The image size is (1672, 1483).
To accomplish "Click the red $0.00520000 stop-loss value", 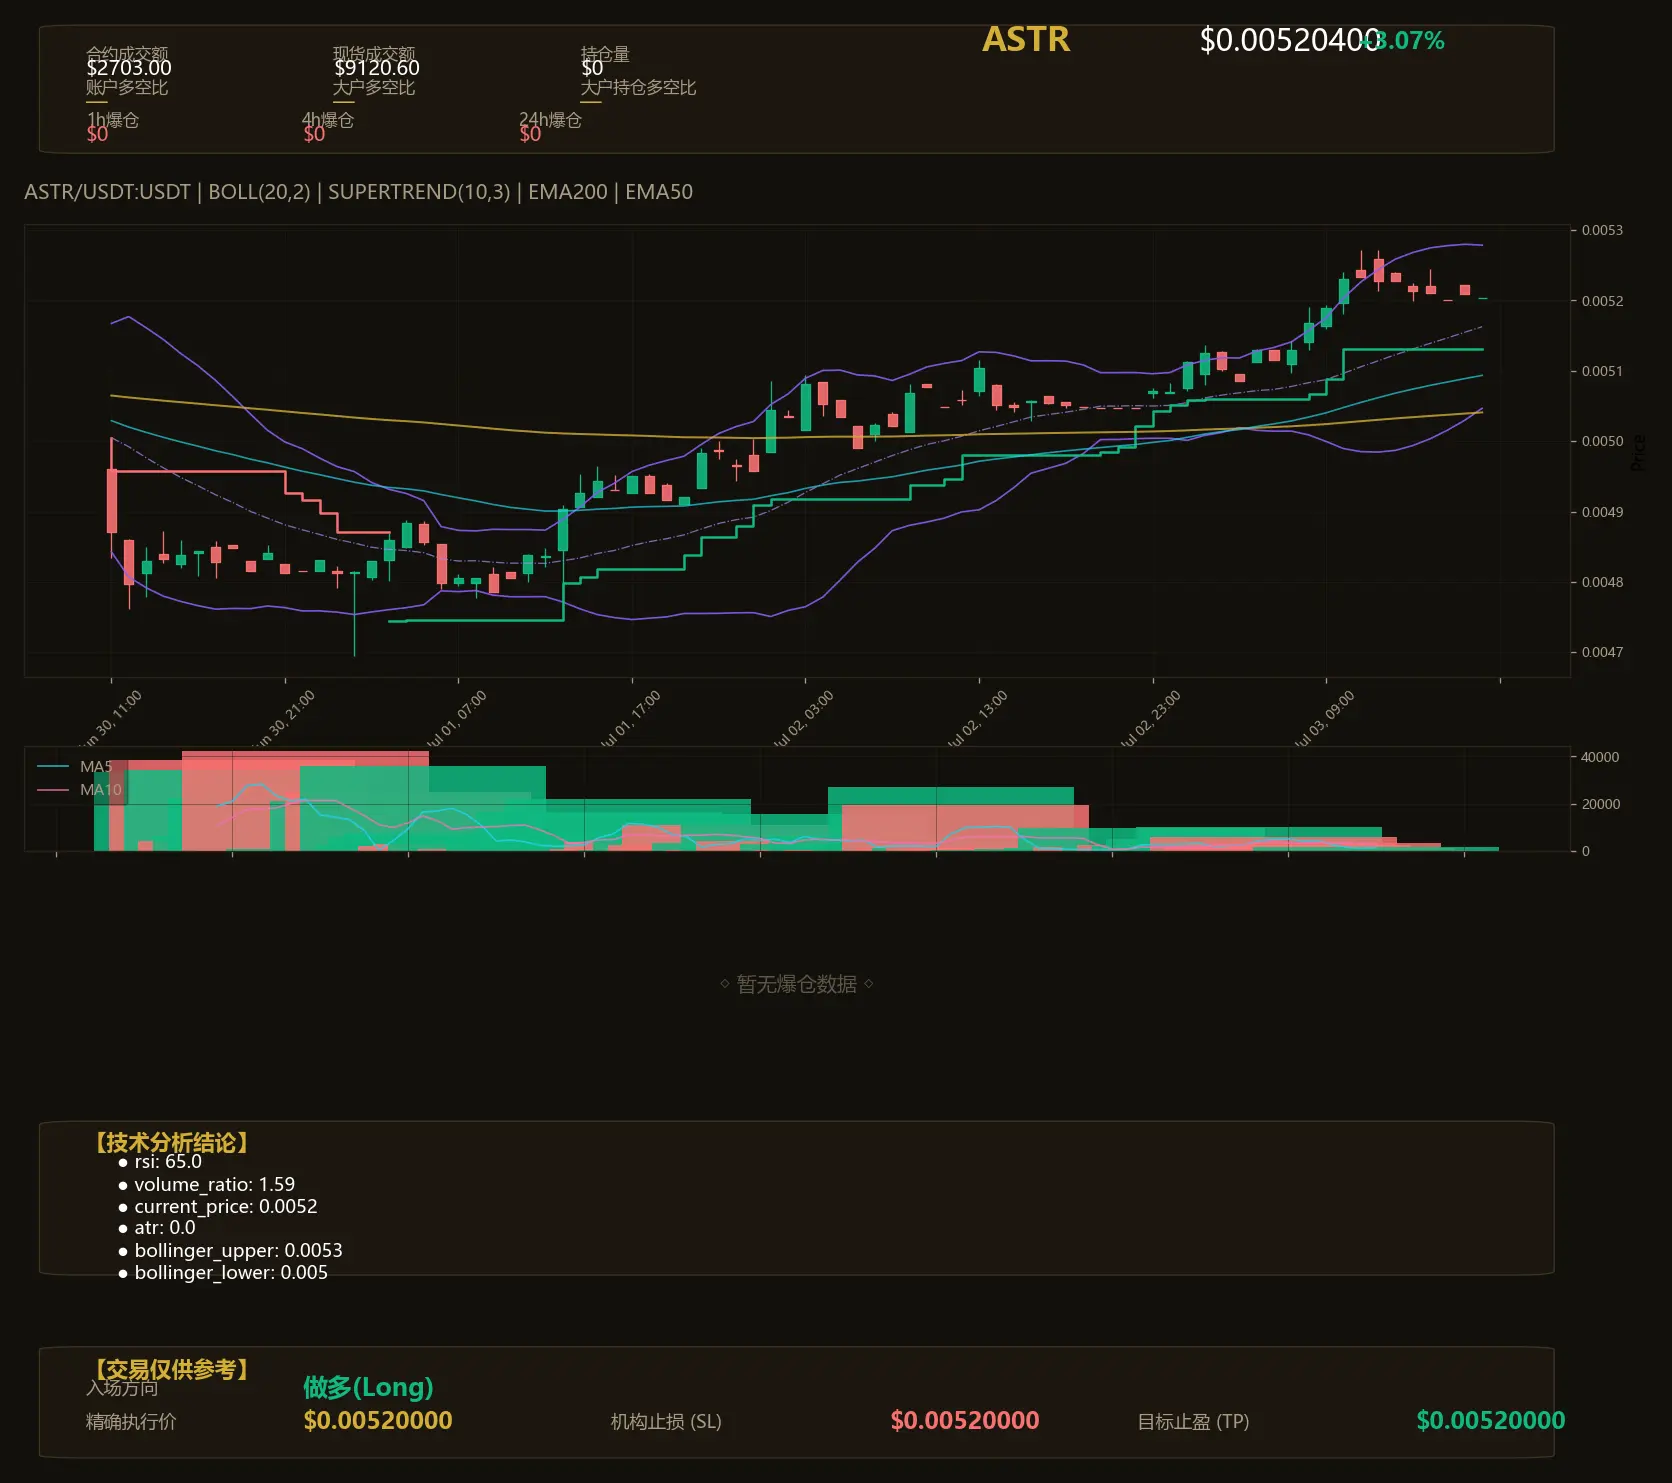I will (965, 1421).
